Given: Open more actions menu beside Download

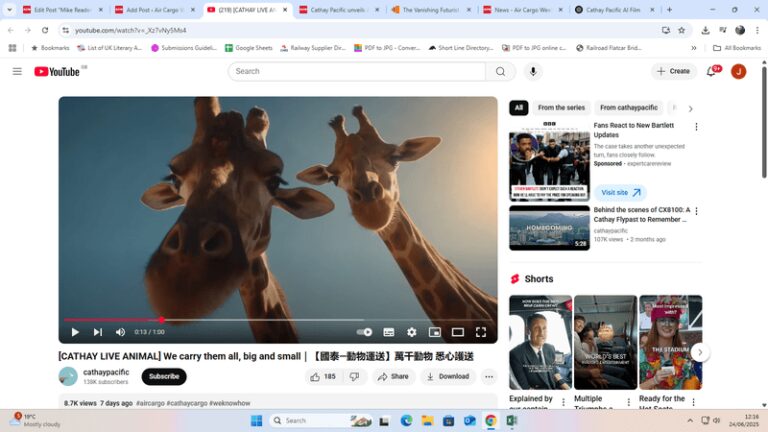Looking at the screenshot, I should point(489,377).
